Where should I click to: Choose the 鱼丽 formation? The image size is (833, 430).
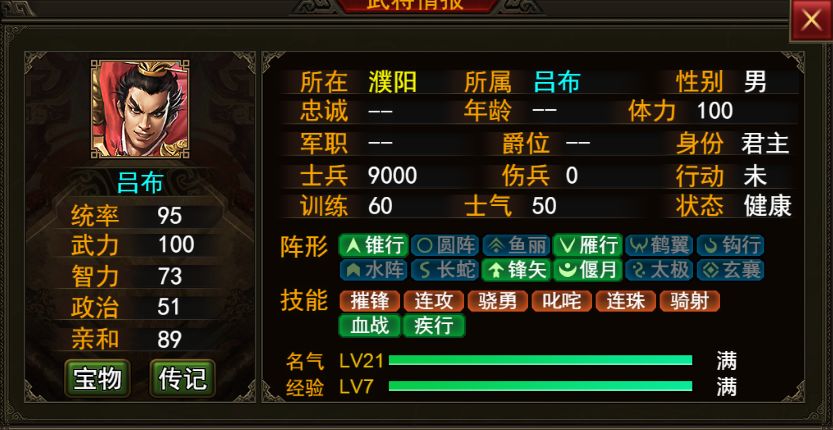point(516,246)
